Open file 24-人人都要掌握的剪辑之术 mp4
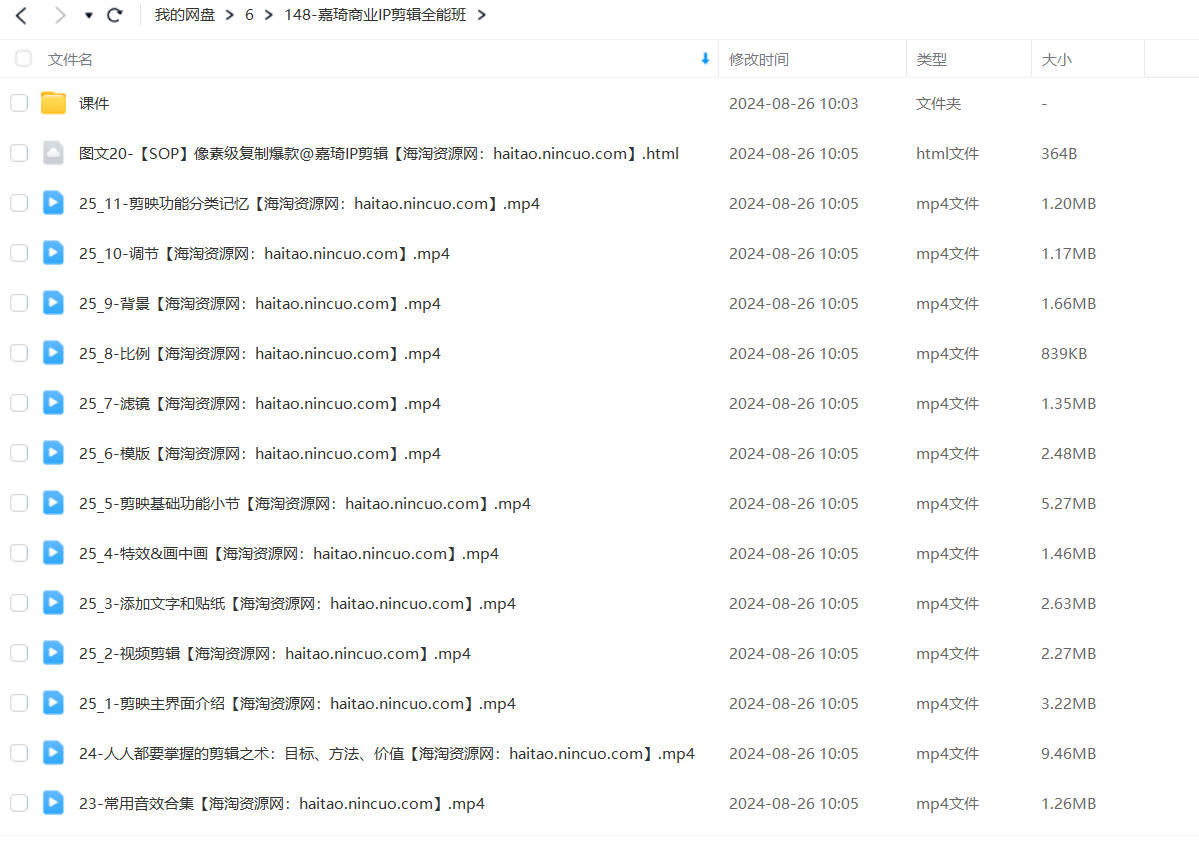Image resolution: width=1199 pixels, height=851 pixels. [386, 753]
